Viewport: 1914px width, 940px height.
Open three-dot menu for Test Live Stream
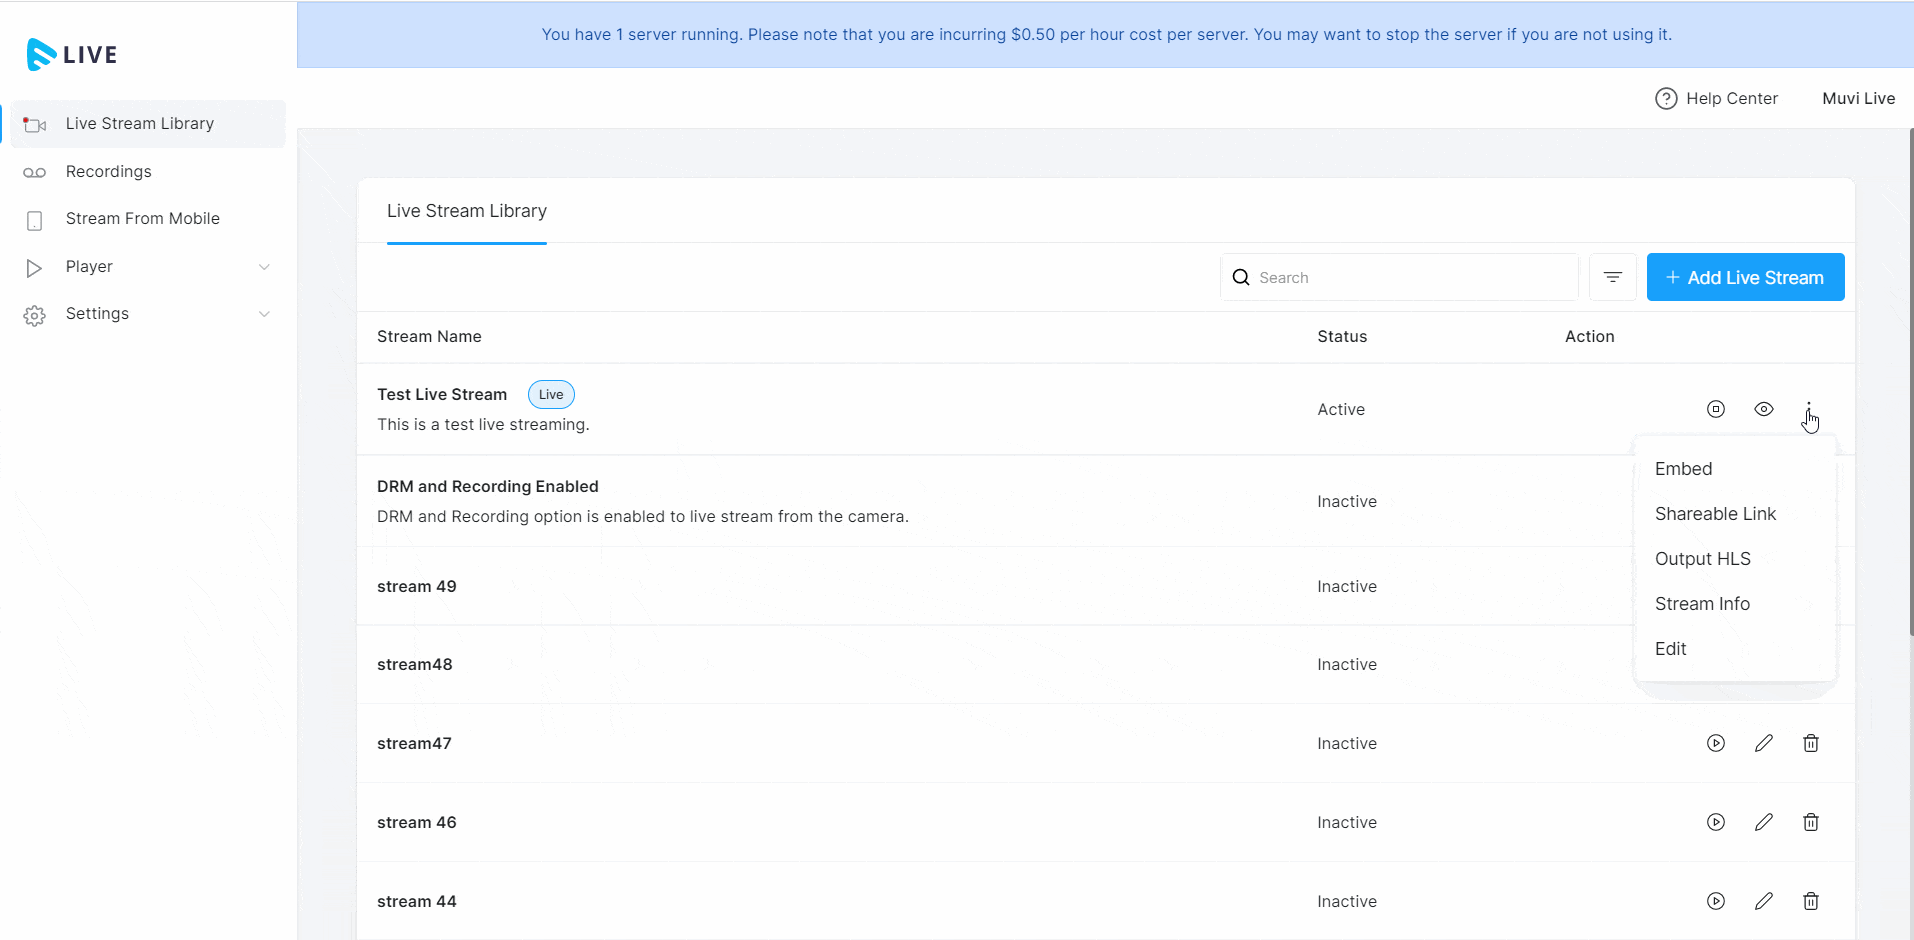pyautogui.click(x=1809, y=408)
